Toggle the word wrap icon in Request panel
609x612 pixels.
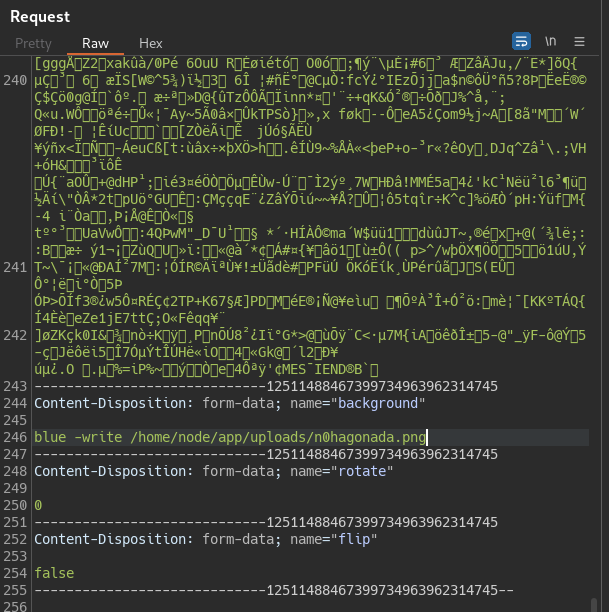click(521, 41)
